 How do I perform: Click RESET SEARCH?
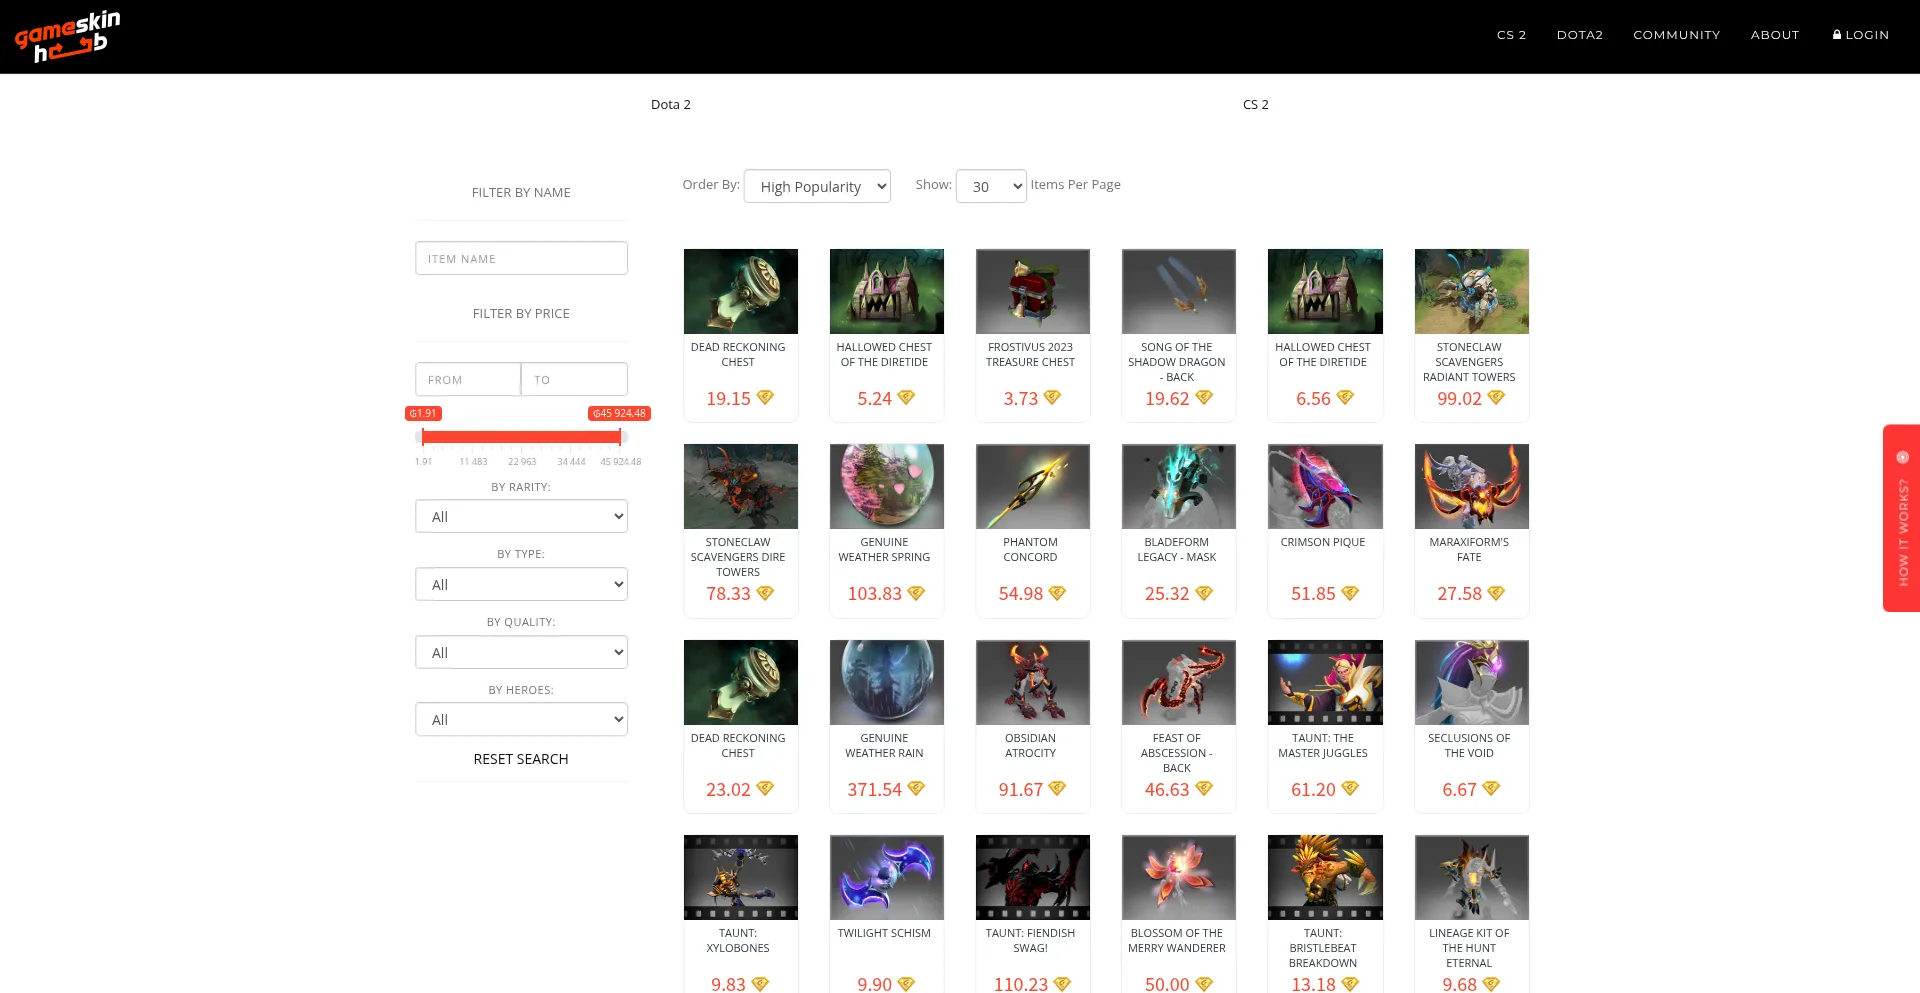pyautogui.click(x=521, y=758)
